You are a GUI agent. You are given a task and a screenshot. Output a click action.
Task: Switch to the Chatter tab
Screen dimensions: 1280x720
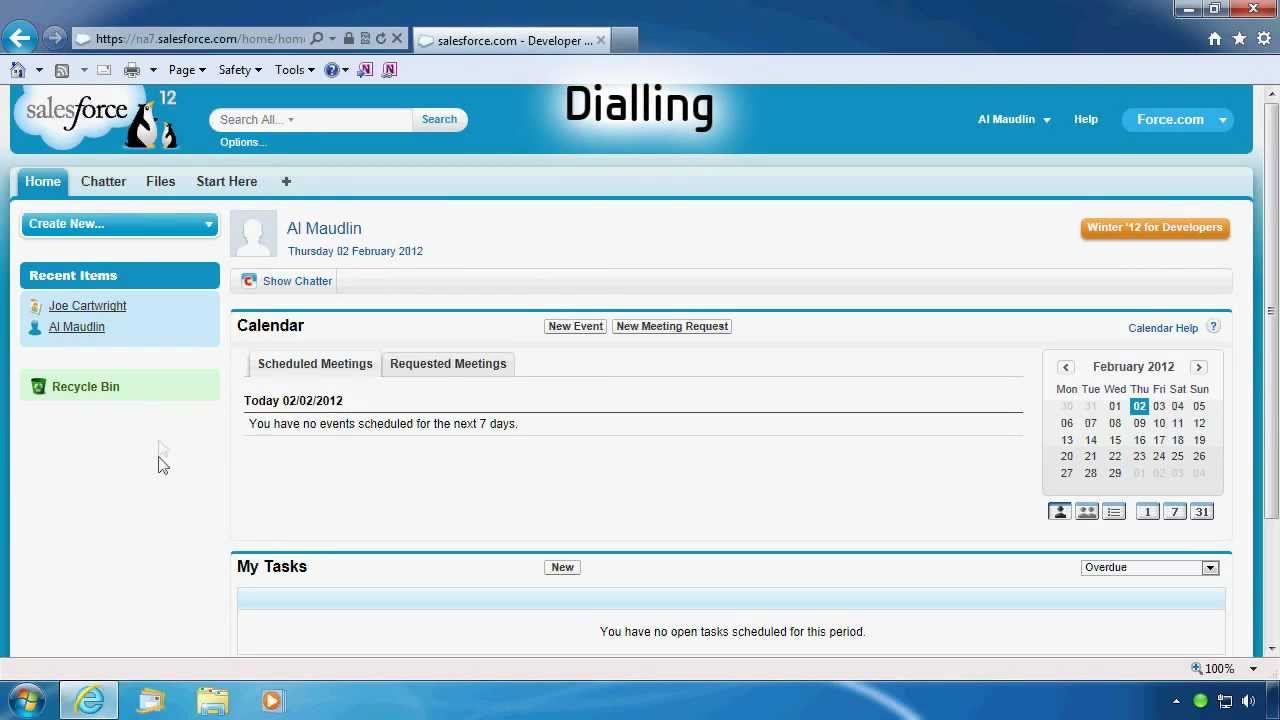[x=103, y=181]
